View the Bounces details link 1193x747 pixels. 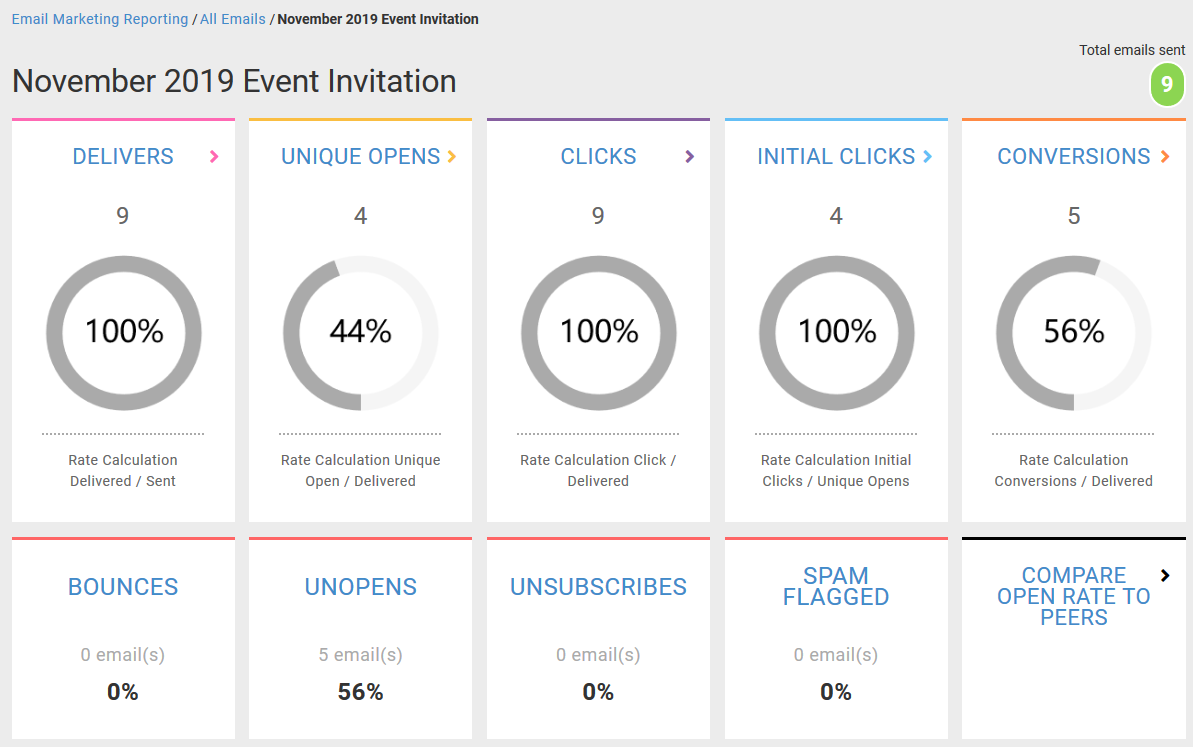click(x=123, y=587)
